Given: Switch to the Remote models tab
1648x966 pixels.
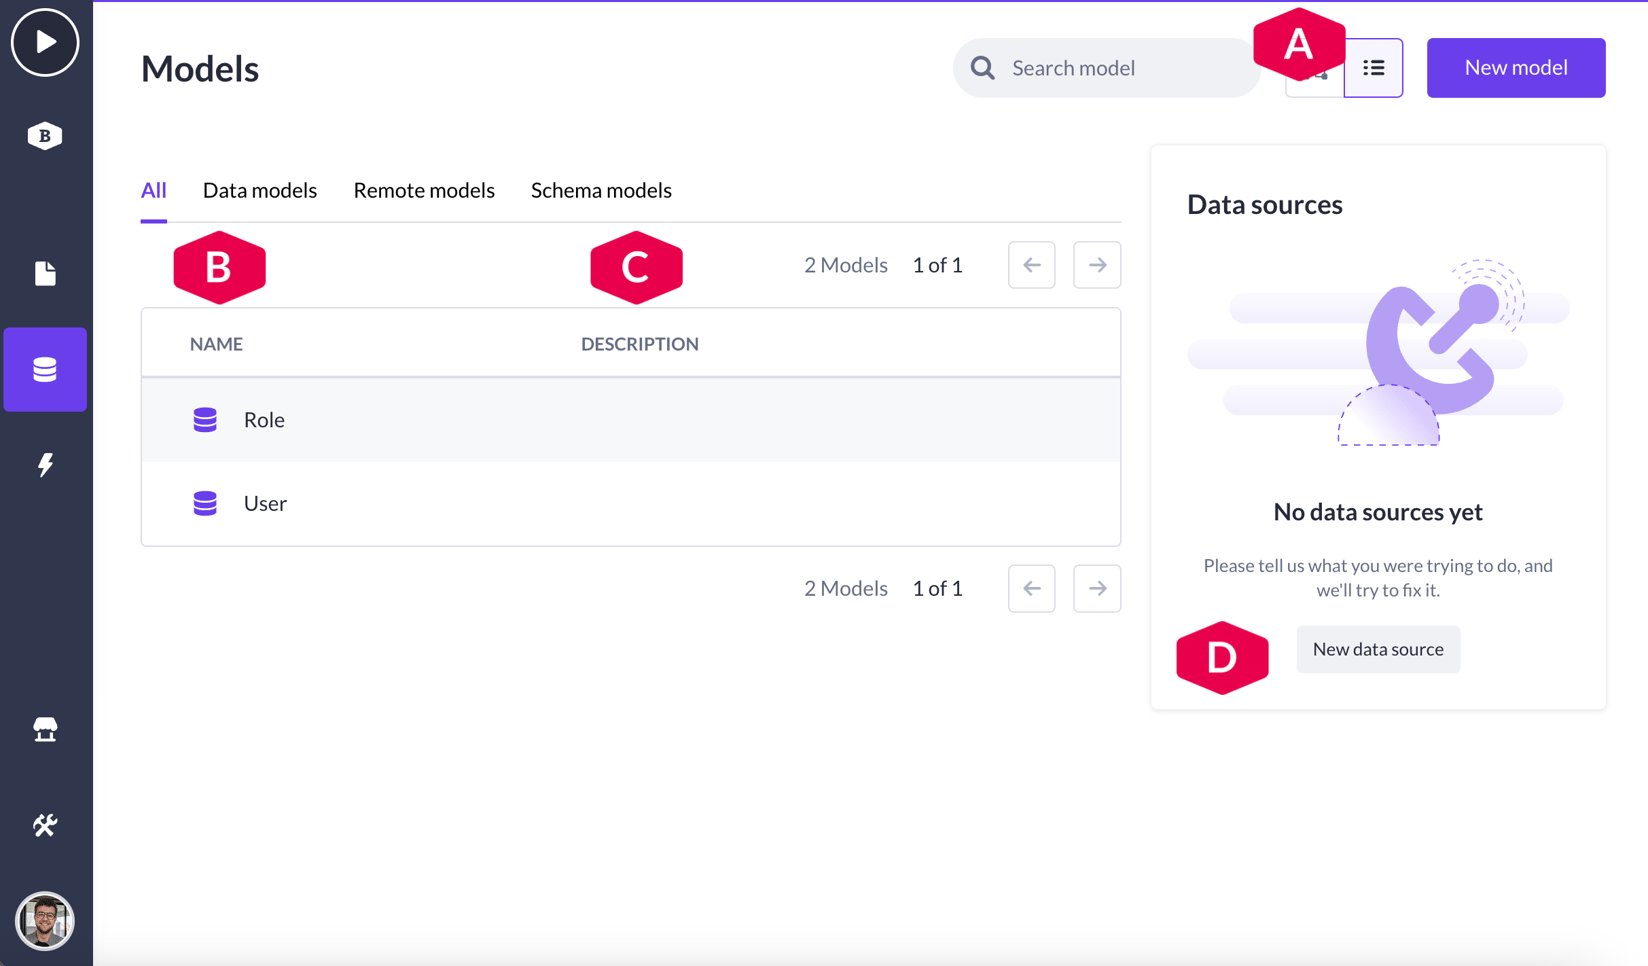Looking at the screenshot, I should coord(424,190).
